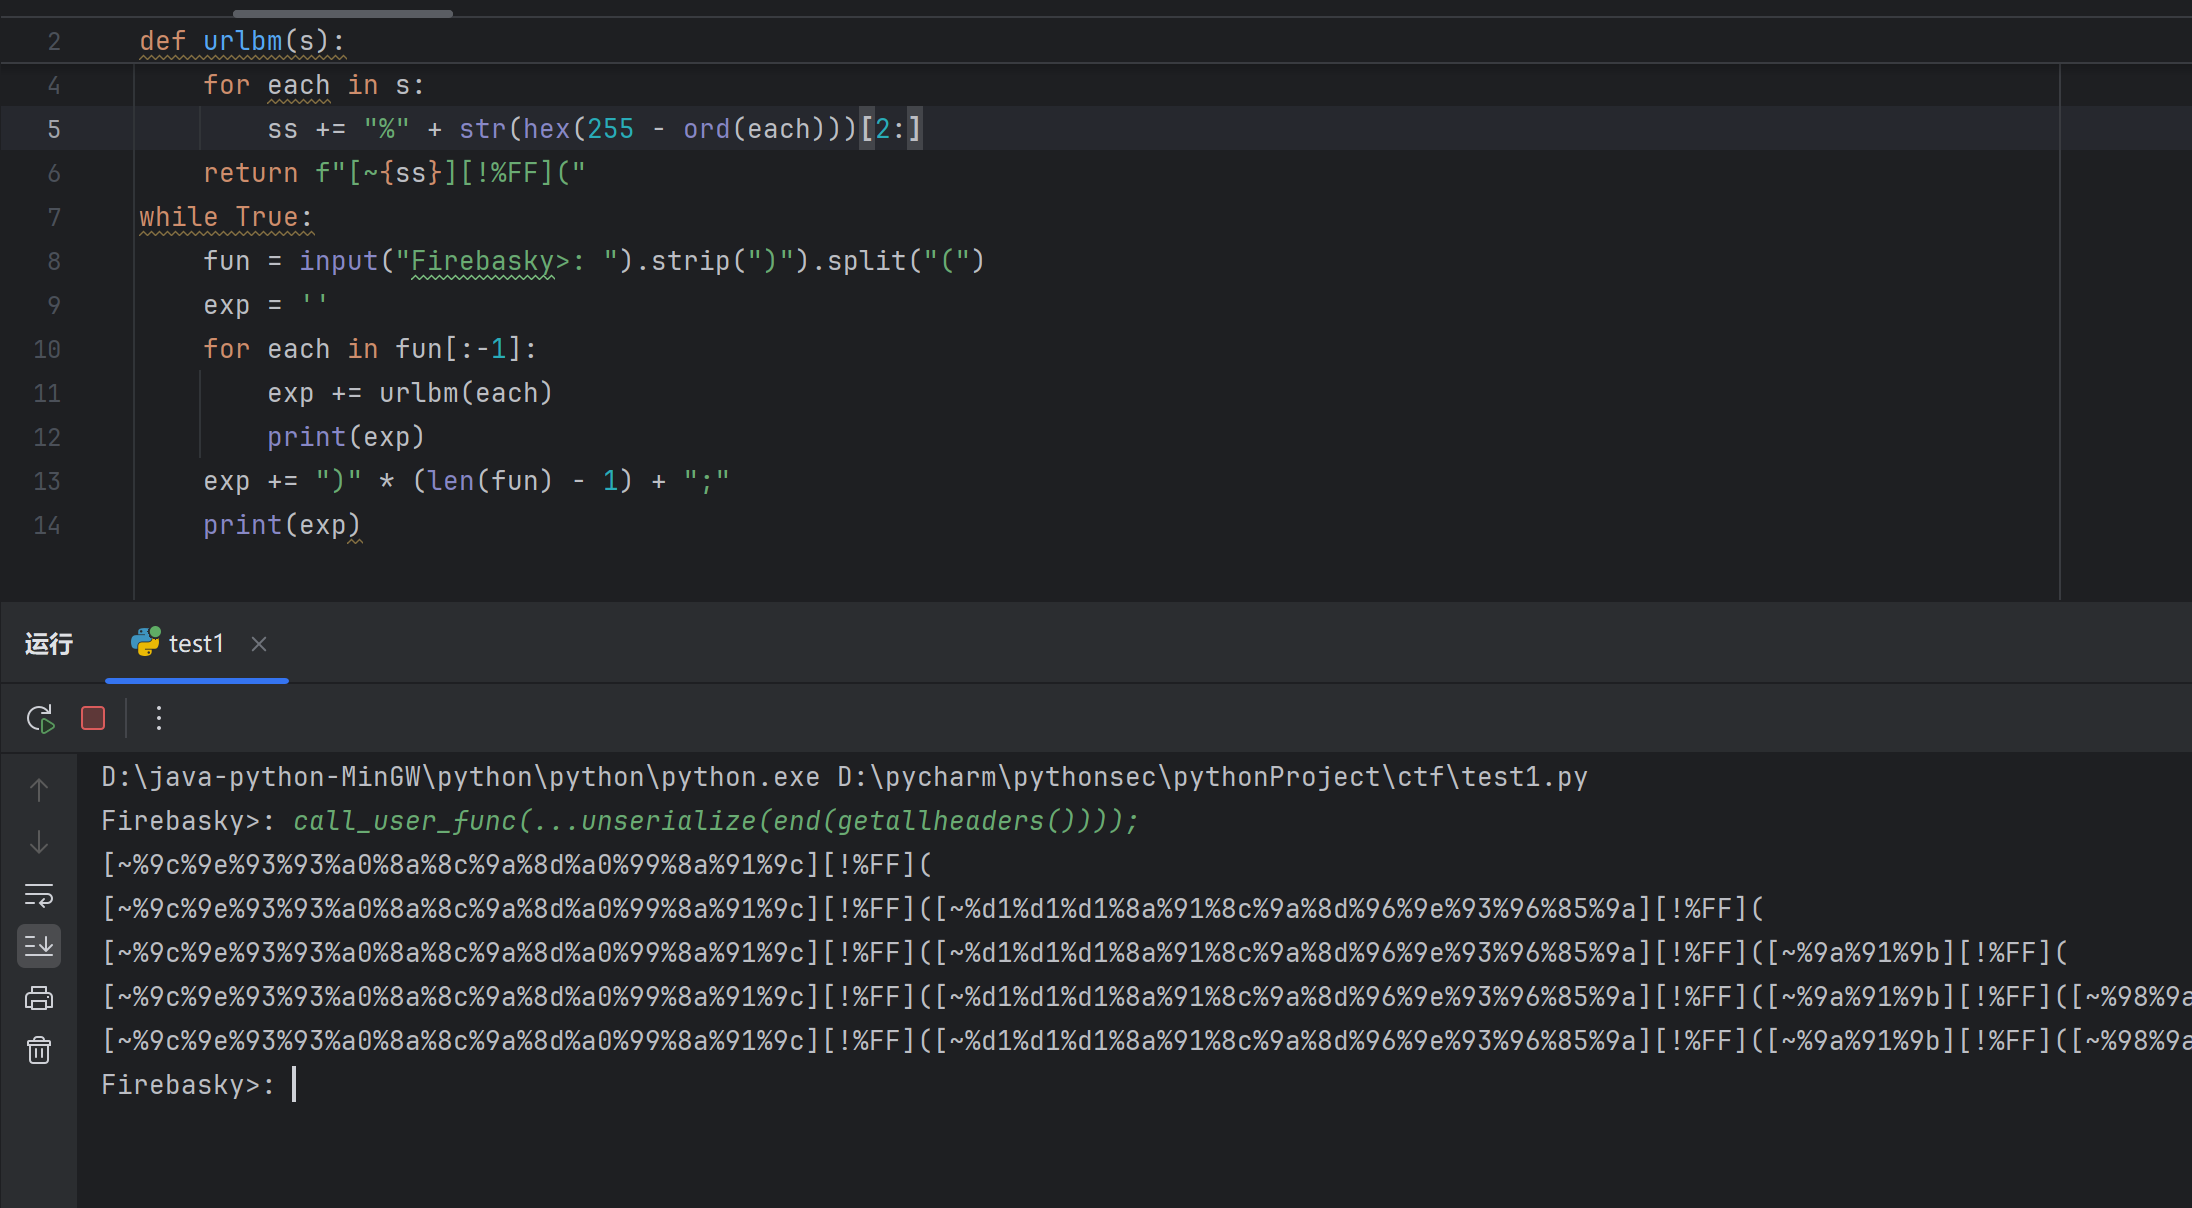Click line number 10 in gutter
Screen dimensions: 2192x1208
point(47,349)
